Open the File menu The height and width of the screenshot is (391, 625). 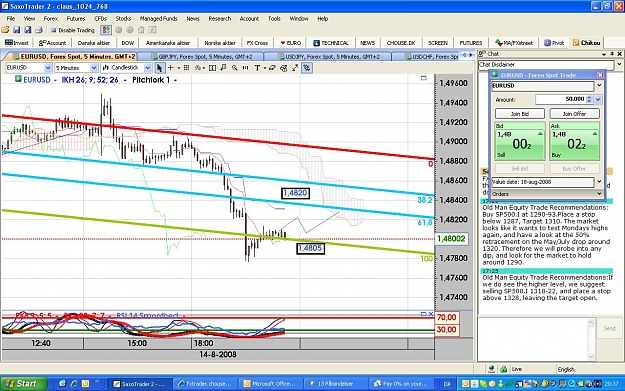pos(11,18)
